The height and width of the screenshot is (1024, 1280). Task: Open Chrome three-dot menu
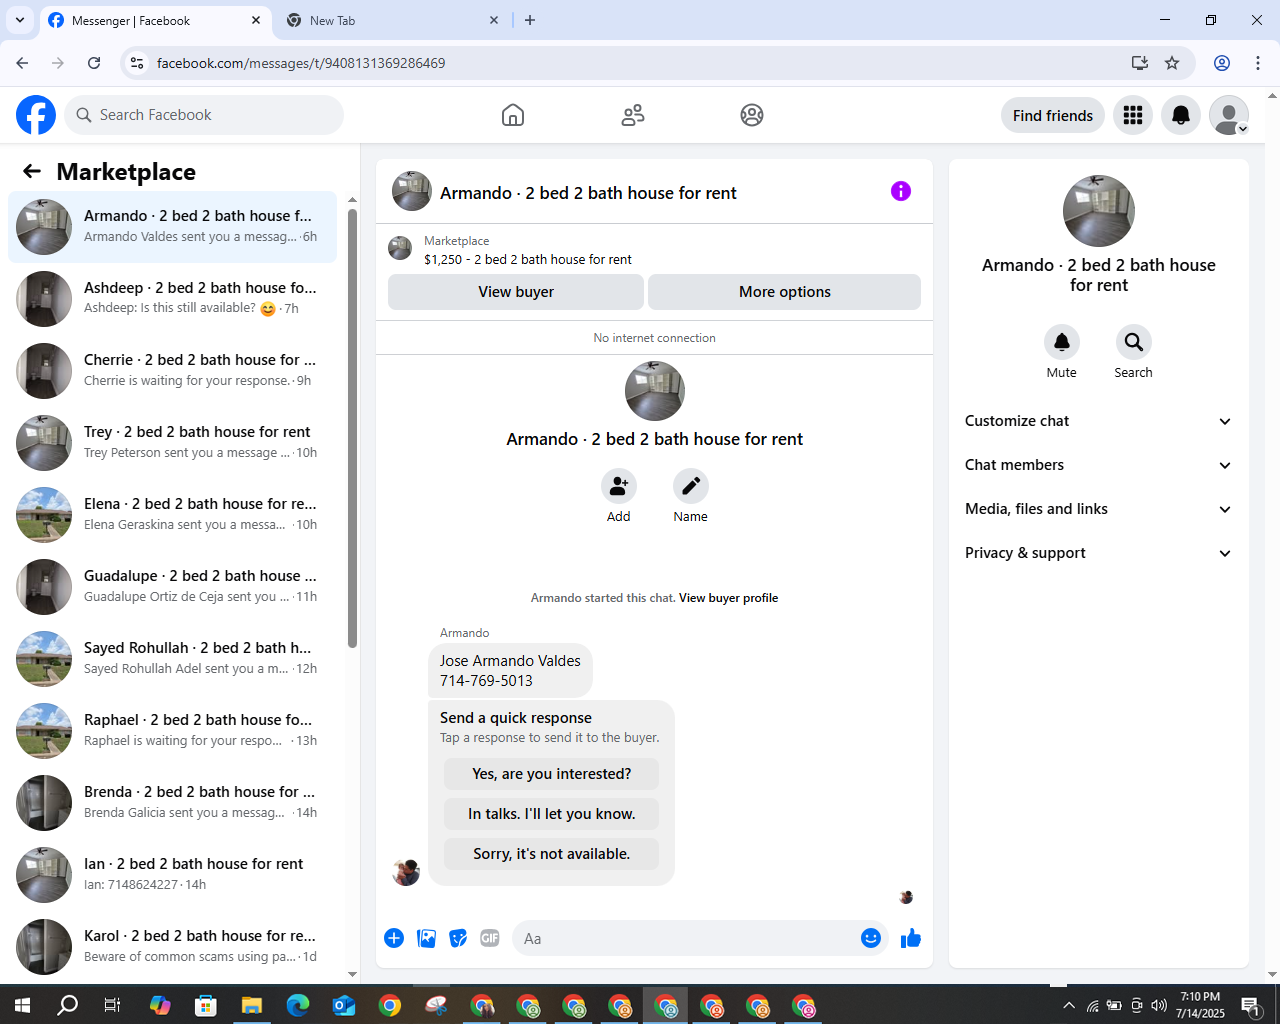[1258, 63]
